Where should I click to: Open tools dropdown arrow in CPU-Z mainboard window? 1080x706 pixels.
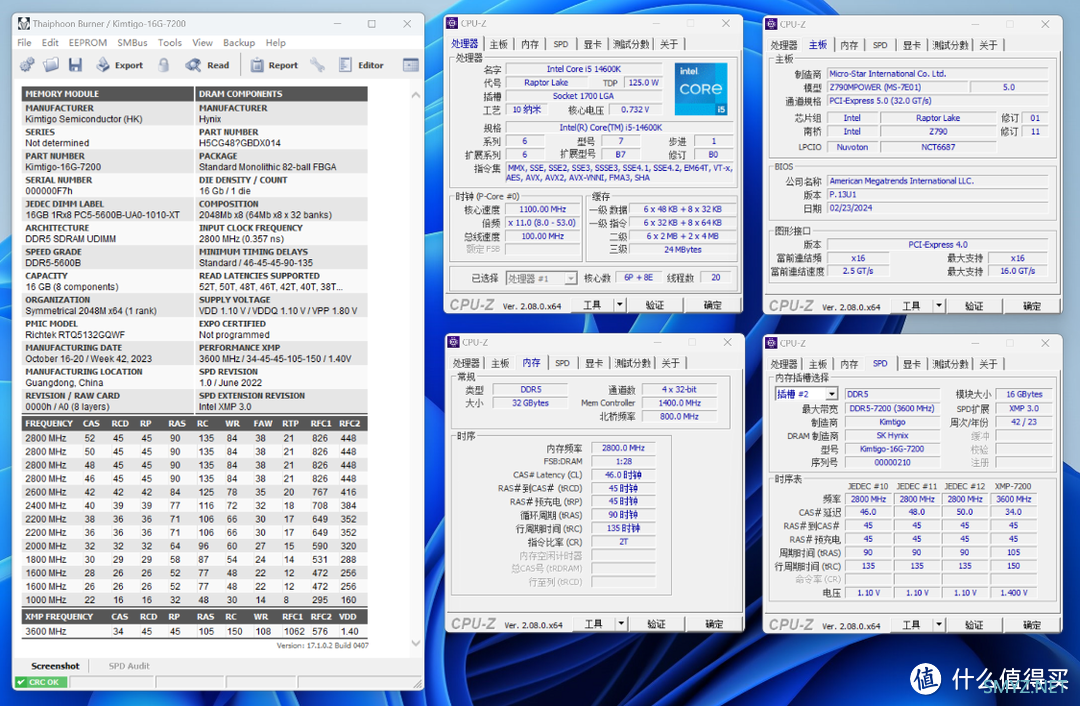pyautogui.click(x=939, y=305)
